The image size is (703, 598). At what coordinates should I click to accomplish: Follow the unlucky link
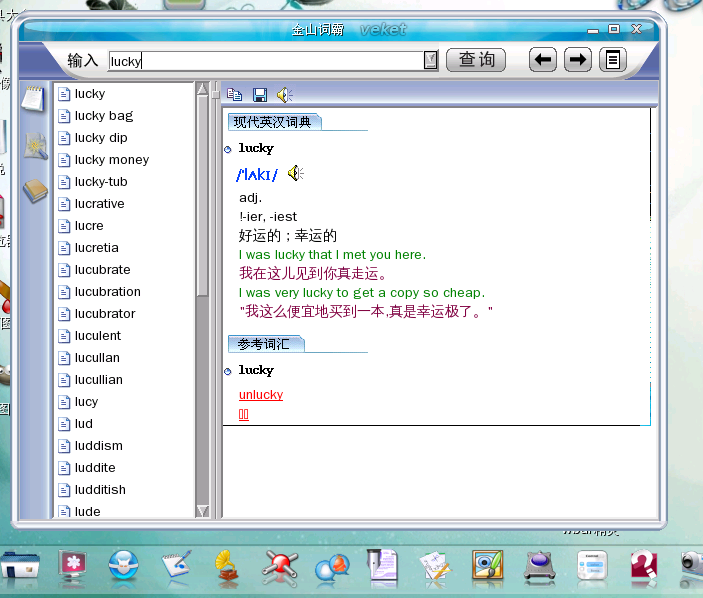[261, 394]
